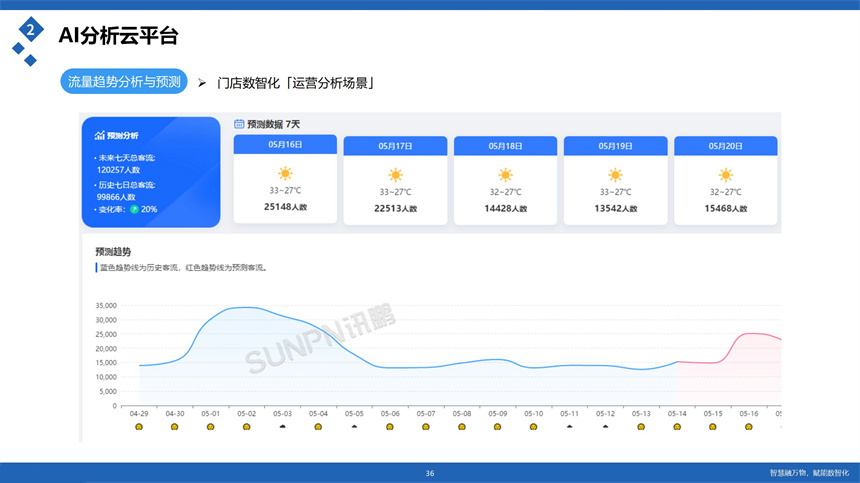Click the weather icon under 05-02
This screenshot has width=860, height=483.
click(x=246, y=427)
